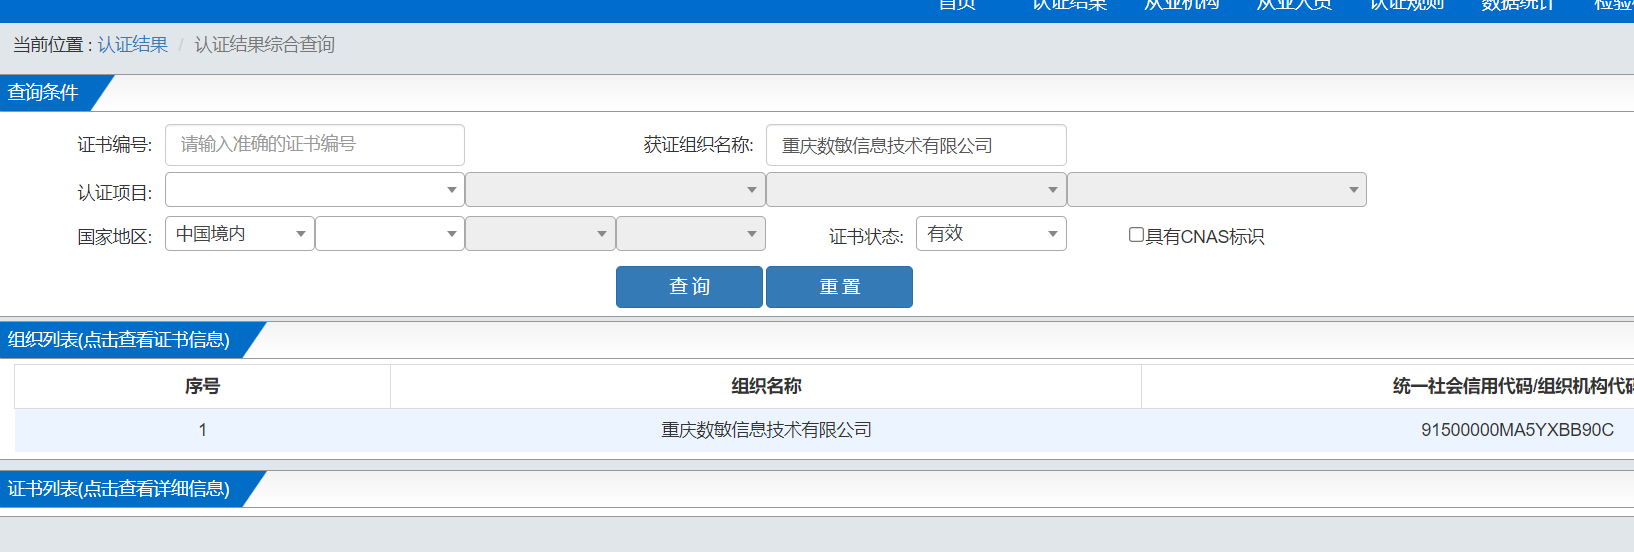The height and width of the screenshot is (552, 1634).
Task: Click the 重置 reset button
Action: tap(839, 287)
